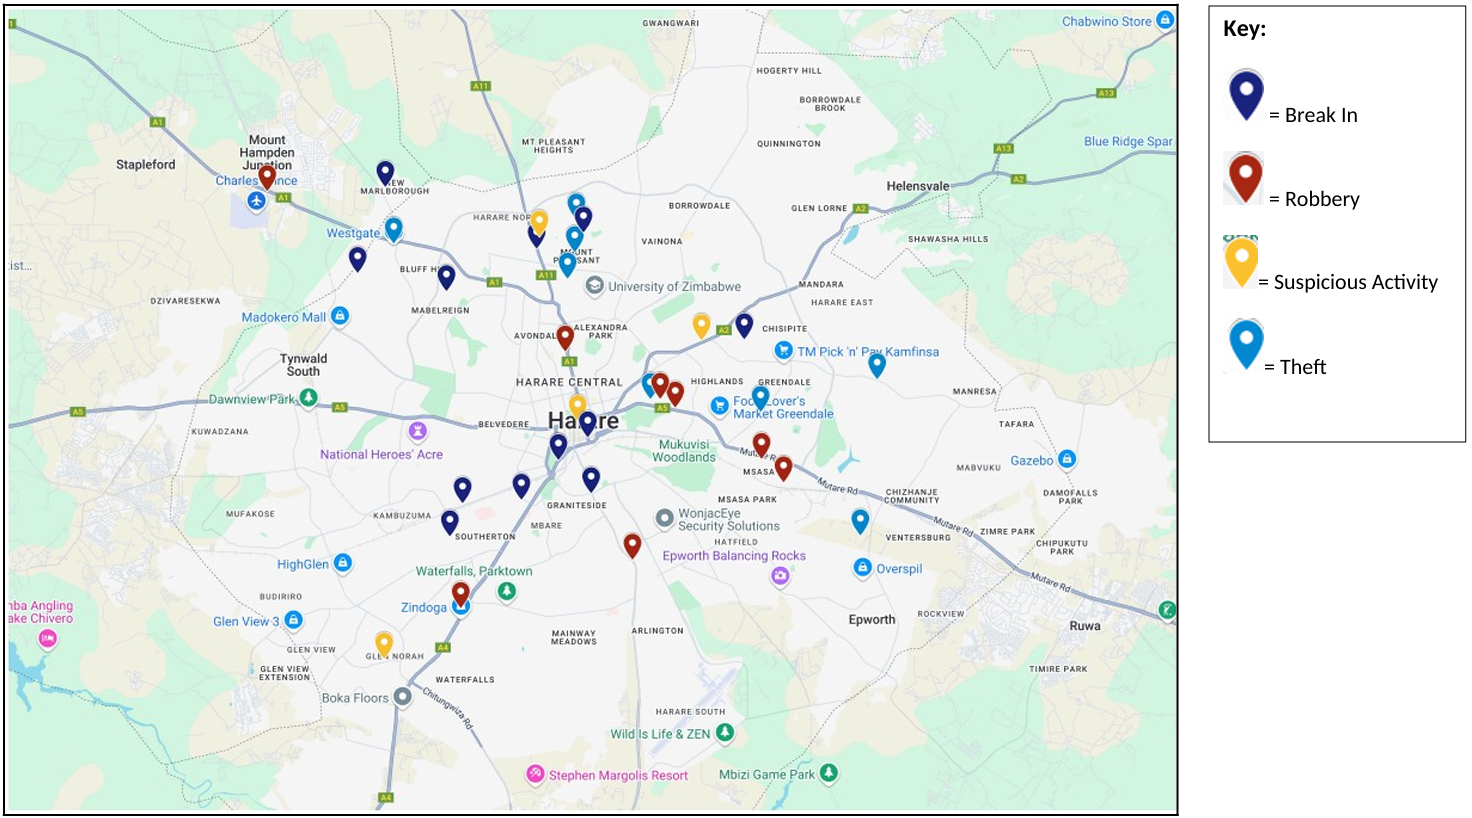The width and height of the screenshot is (1472, 818).
Task: Click the robbery pin at Mount Hampden Junction
Action: 267,176
